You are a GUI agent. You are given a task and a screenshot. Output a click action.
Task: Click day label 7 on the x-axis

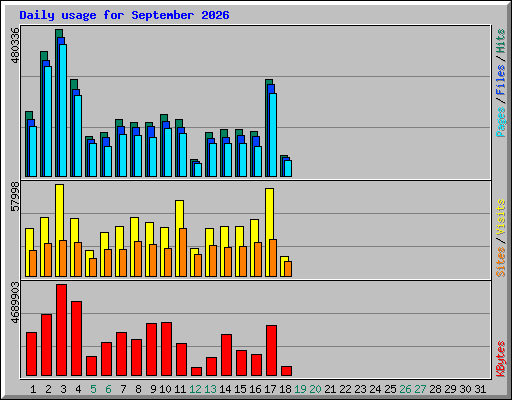[x=123, y=389]
